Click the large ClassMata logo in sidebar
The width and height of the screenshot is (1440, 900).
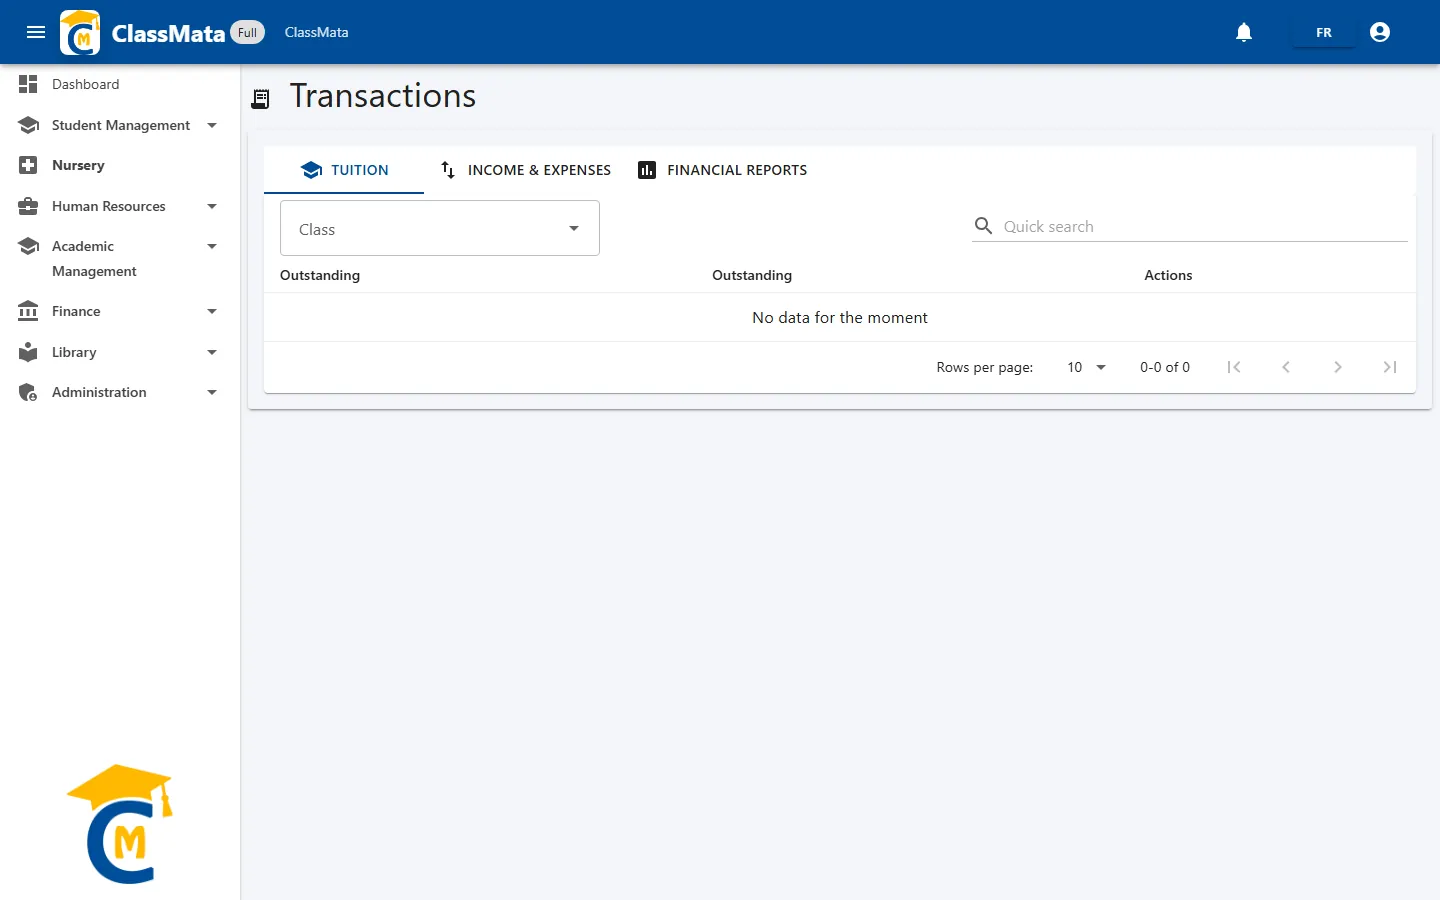[x=120, y=824]
